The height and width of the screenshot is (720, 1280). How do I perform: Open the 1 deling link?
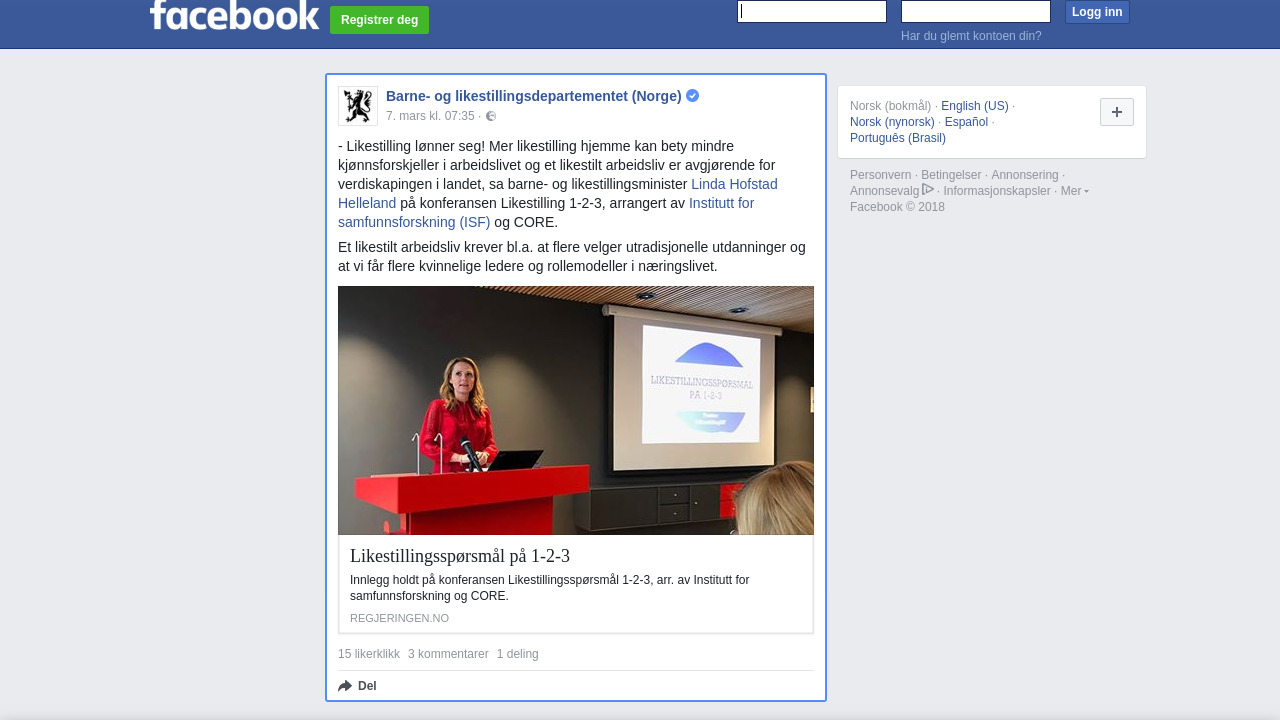518,654
